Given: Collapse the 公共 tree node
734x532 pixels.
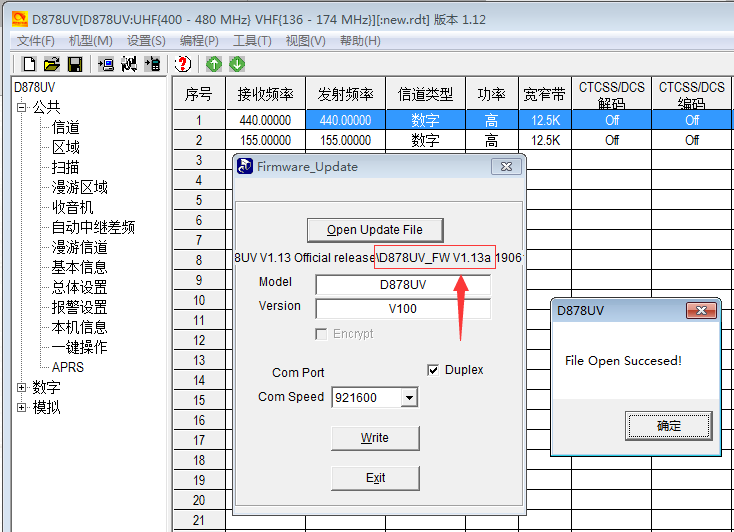Looking at the screenshot, I should coord(22,107).
